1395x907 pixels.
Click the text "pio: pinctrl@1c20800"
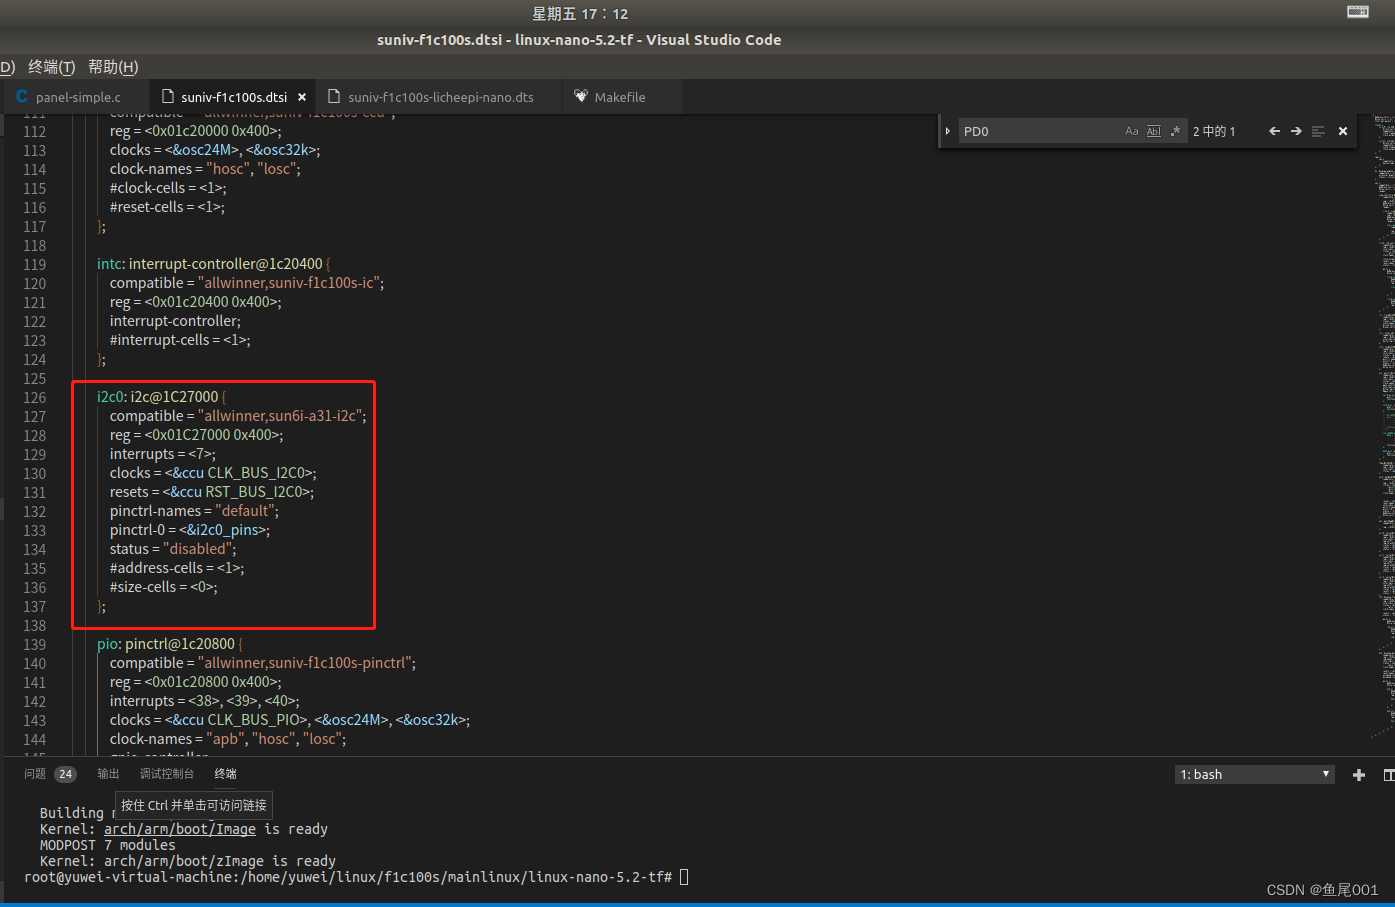[x=166, y=644]
